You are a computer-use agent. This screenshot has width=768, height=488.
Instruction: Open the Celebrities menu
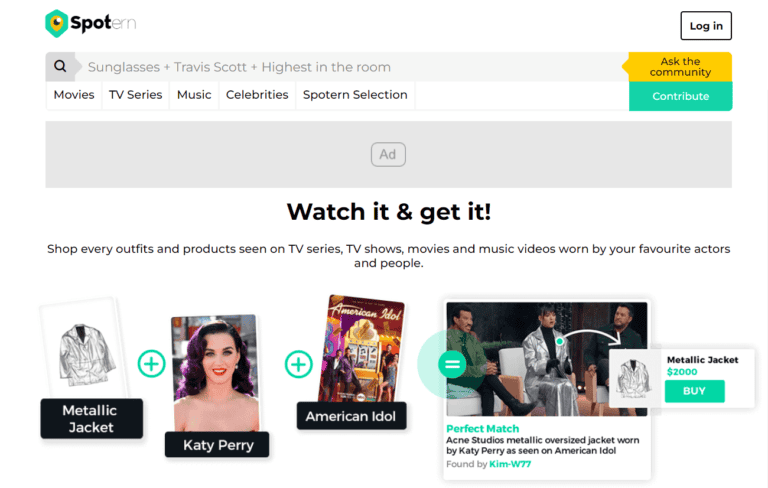(257, 95)
